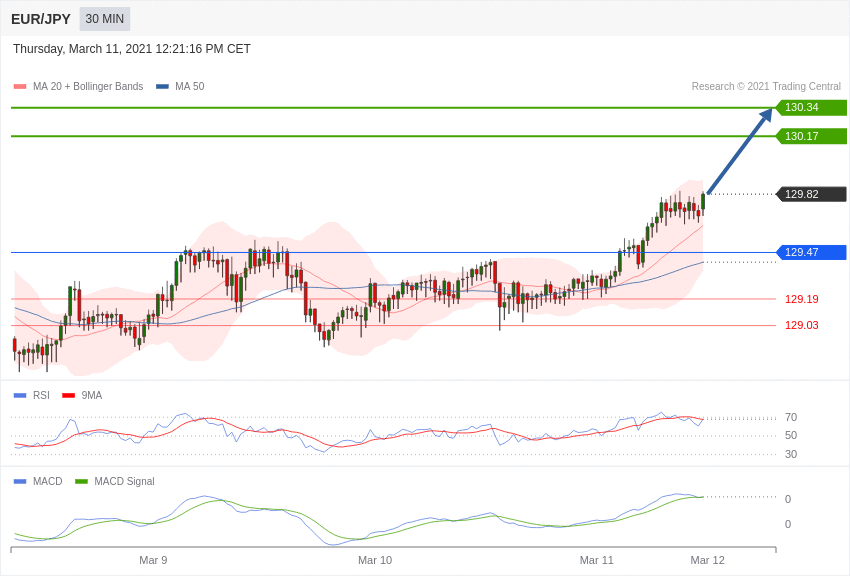Select the 130.34 green resistance price tag
Image resolution: width=850 pixels, height=576 pixels.
(811, 107)
